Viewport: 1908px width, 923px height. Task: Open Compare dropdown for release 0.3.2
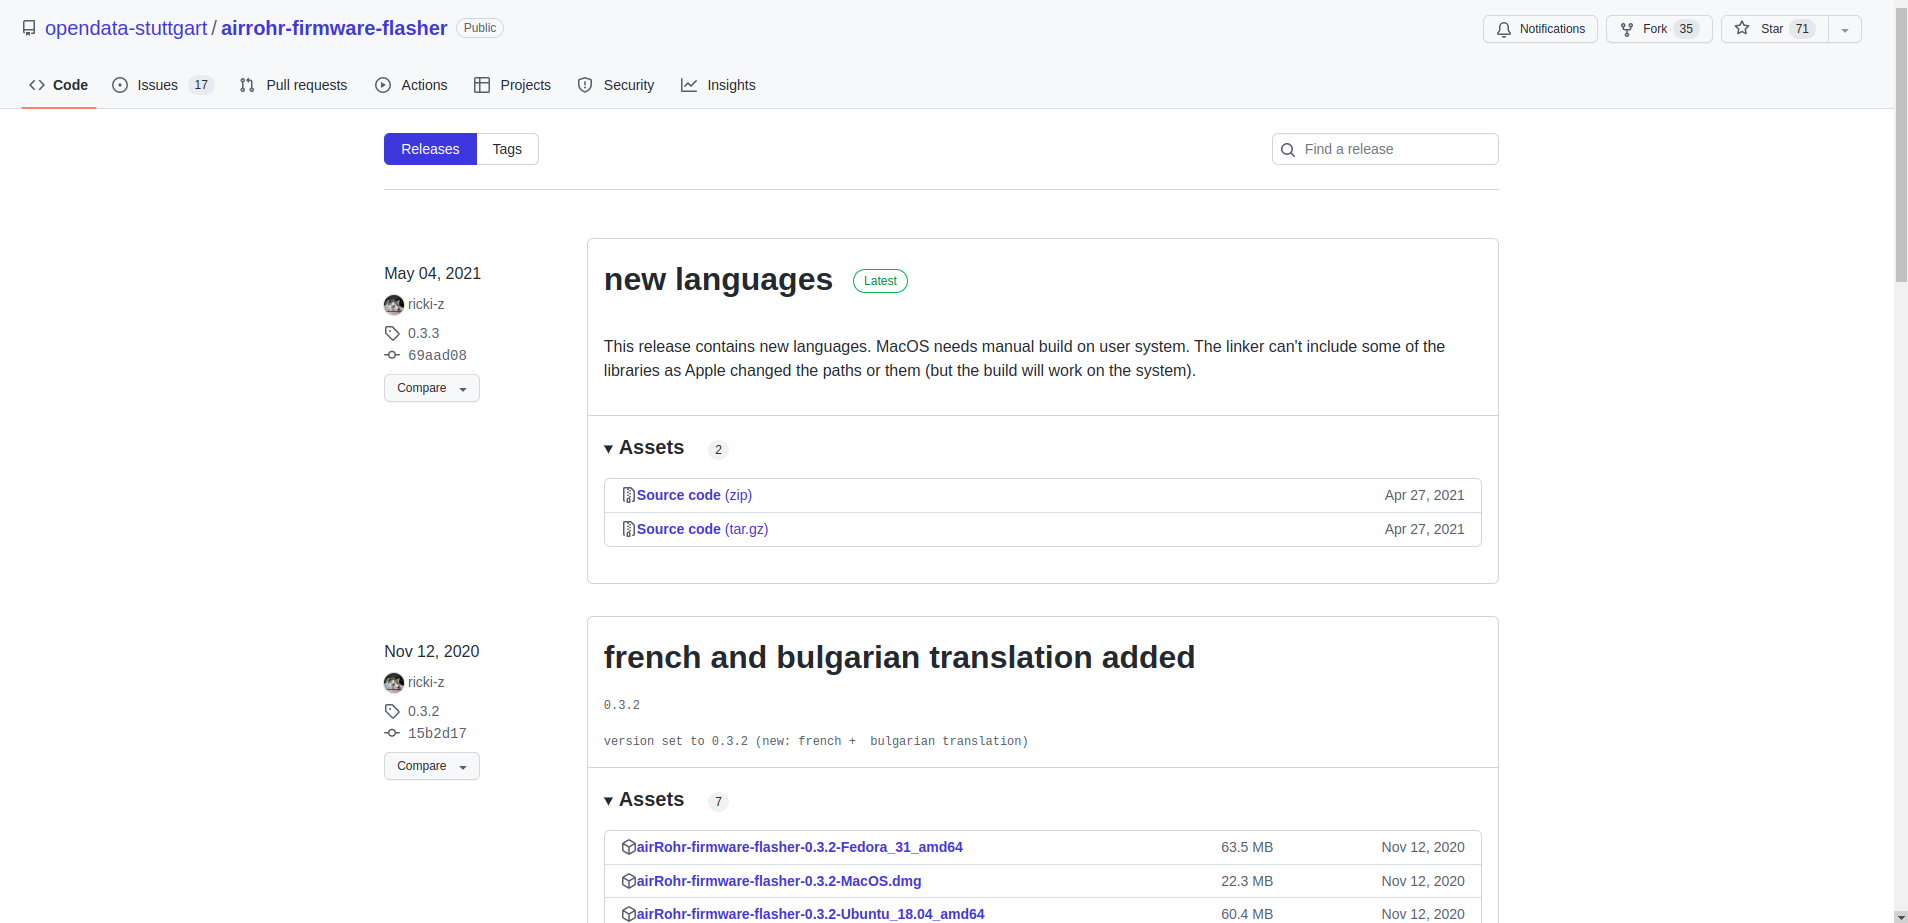pos(432,766)
